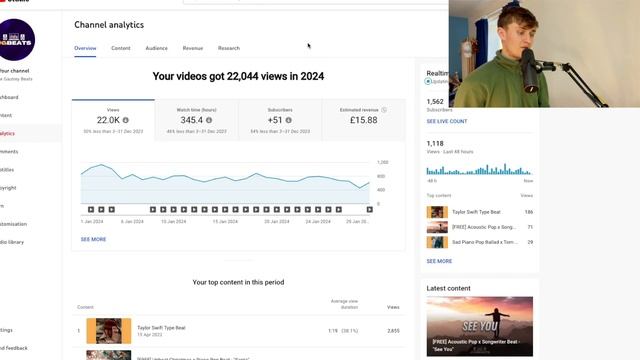Select the Subscribers metric card

tap(280, 120)
